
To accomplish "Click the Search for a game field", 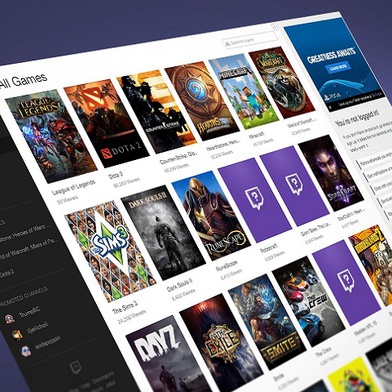I will pyautogui.click(x=251, y=39).
